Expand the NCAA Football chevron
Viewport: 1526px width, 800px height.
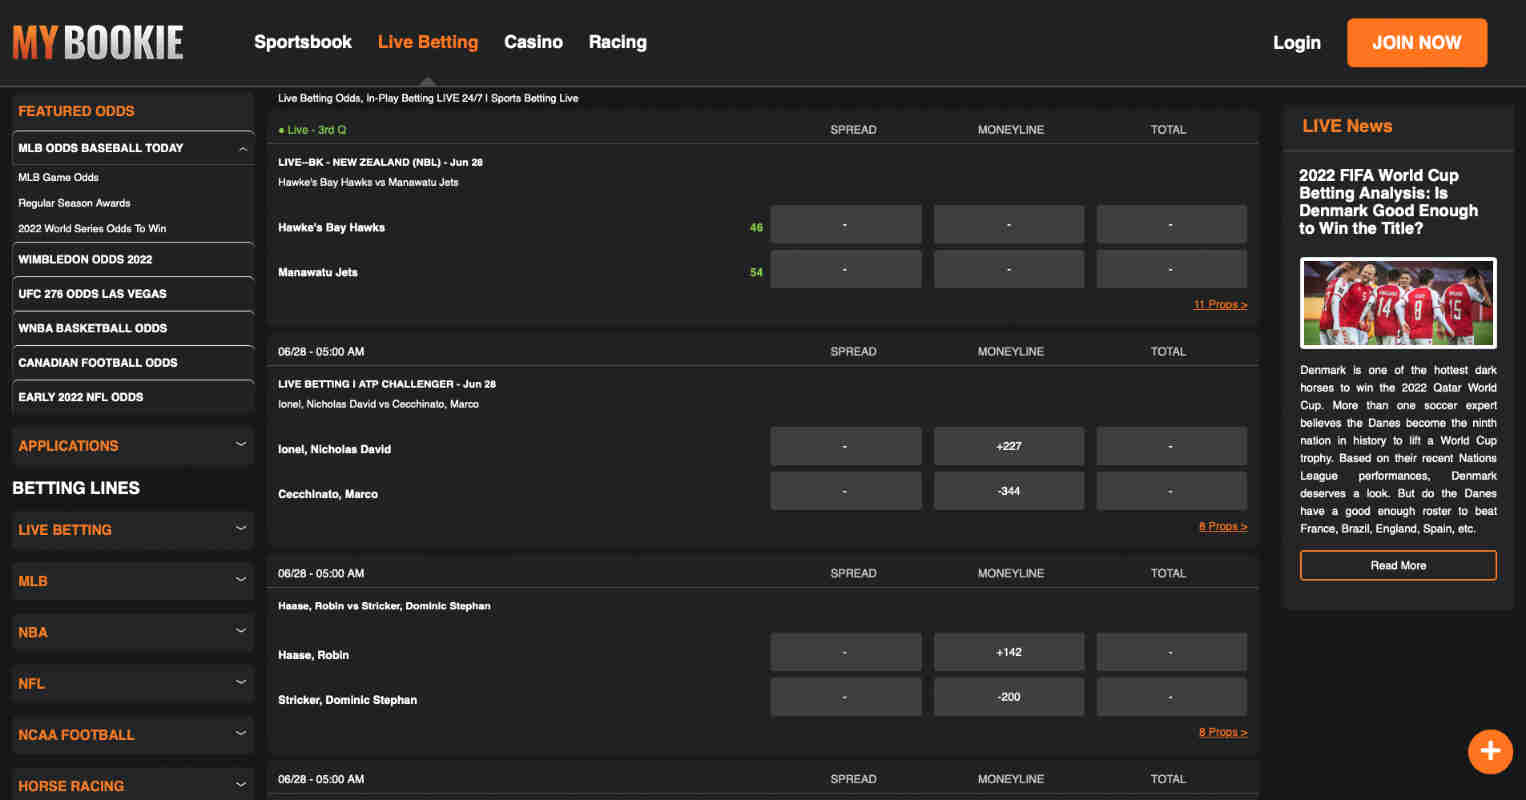(241, 733)
